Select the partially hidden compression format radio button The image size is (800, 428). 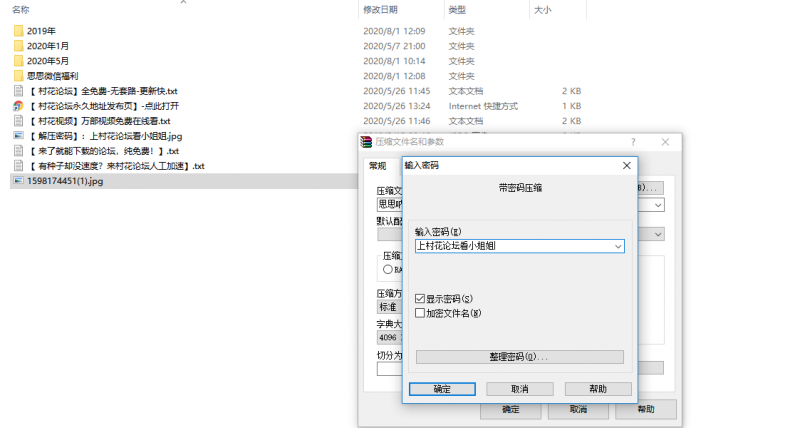pyautogui.click(x=387, y=268)
